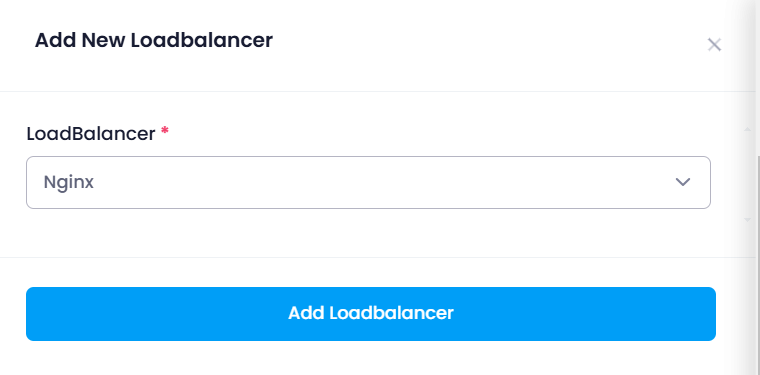This screenshot has width=760, height=375.
Task: Click the small scroll-up arrow in dialog body
Action: pyautogui.click(x=747, y=129)
